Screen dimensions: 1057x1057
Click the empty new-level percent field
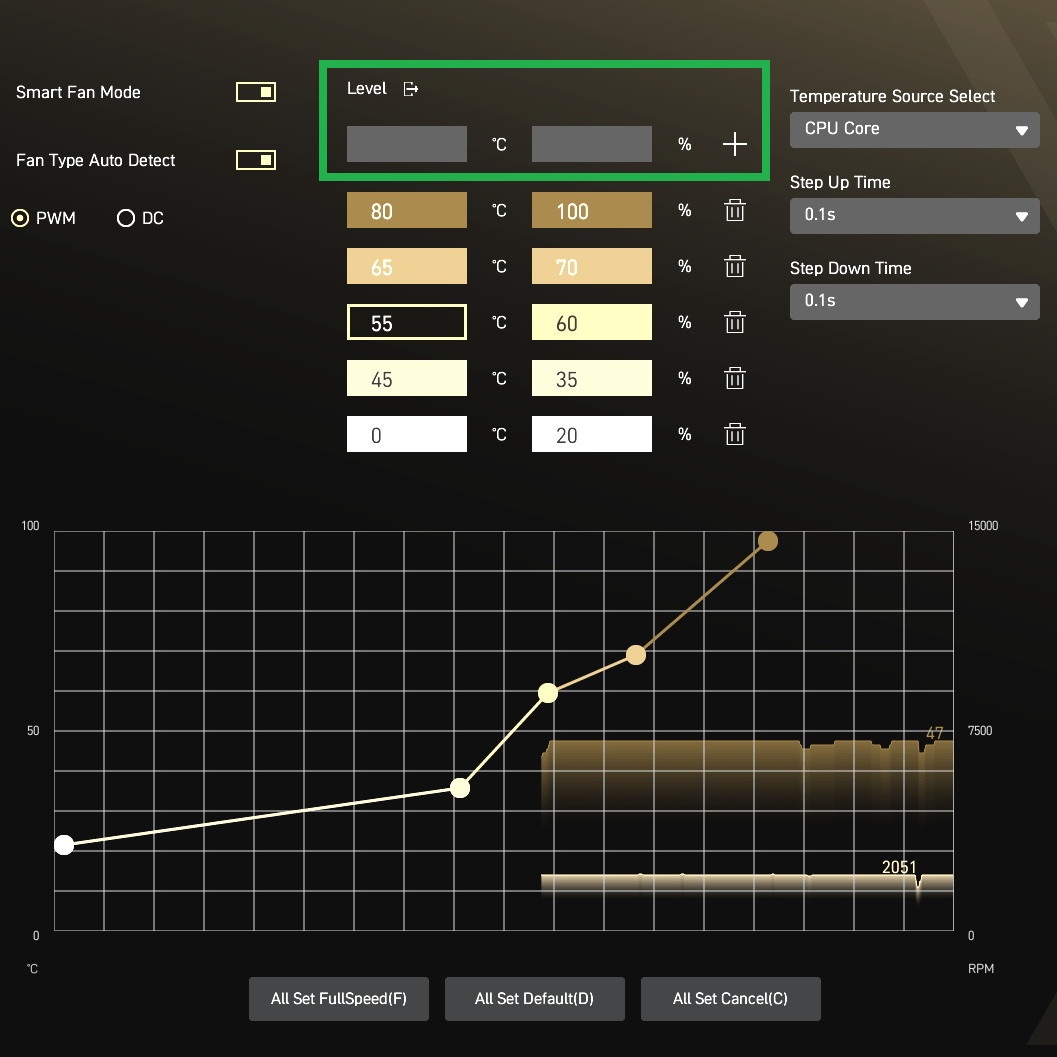pyautogui.click(x=591, y=144)
